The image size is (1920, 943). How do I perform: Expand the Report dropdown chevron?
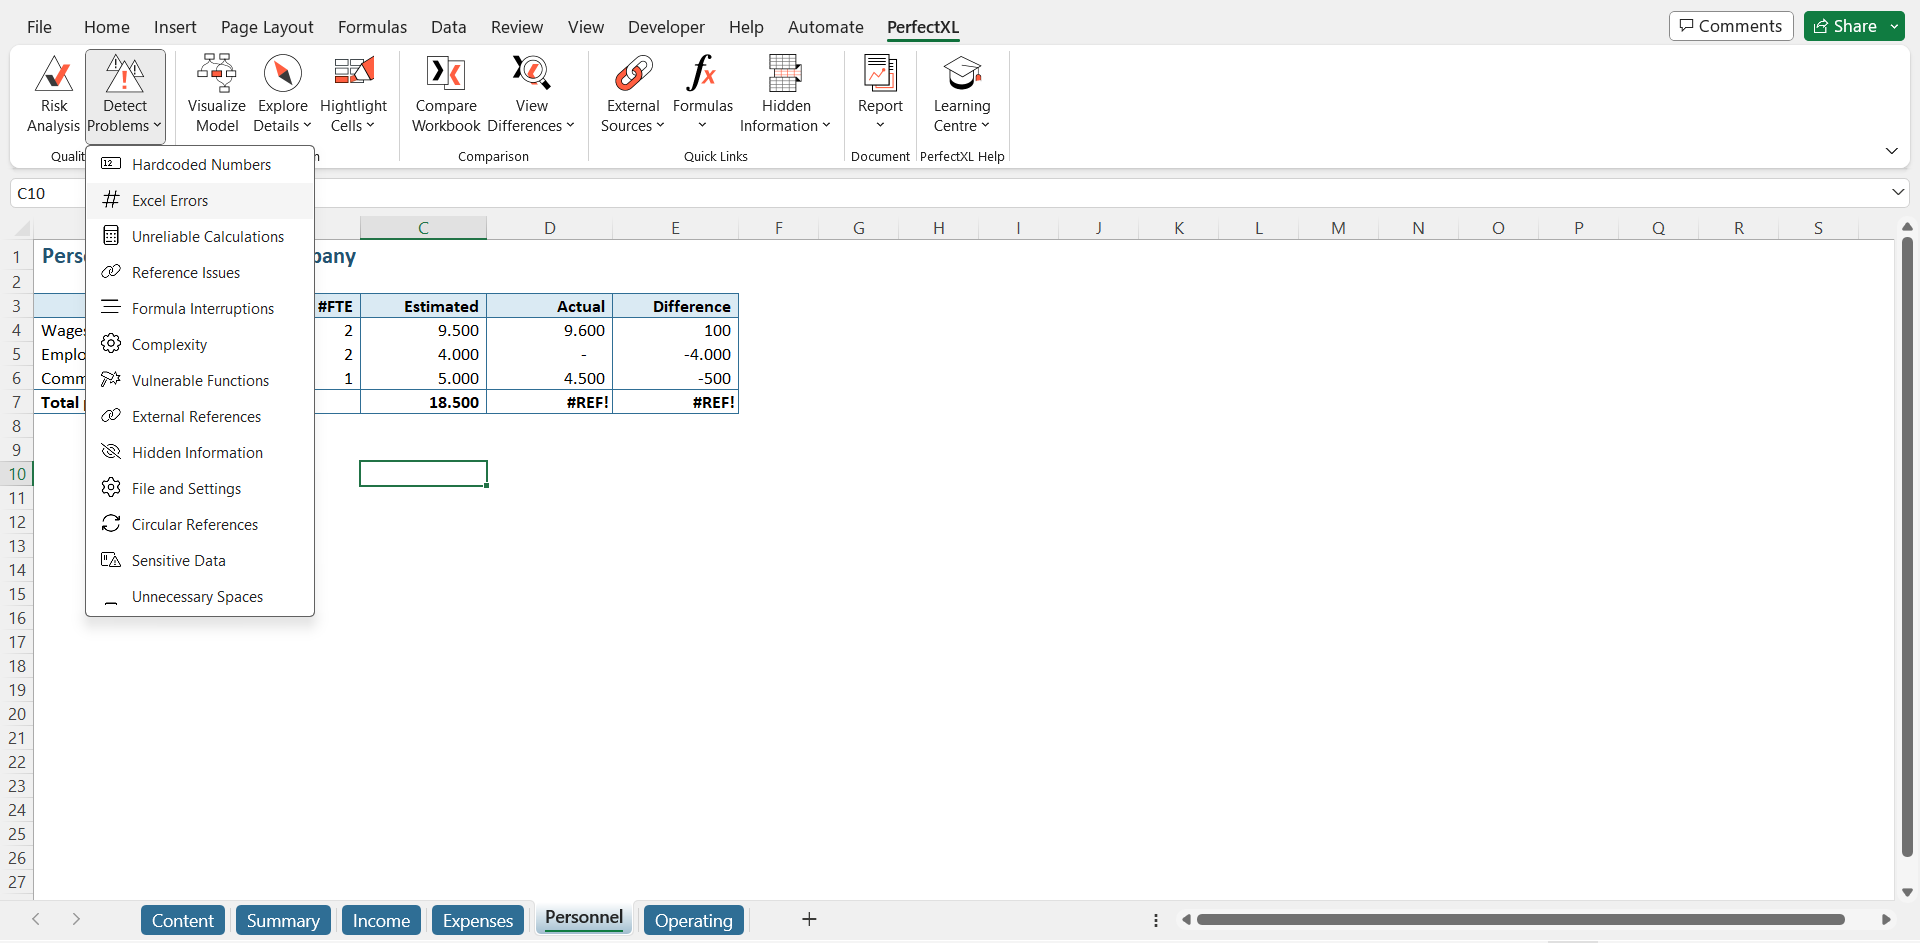pos(880,126)
